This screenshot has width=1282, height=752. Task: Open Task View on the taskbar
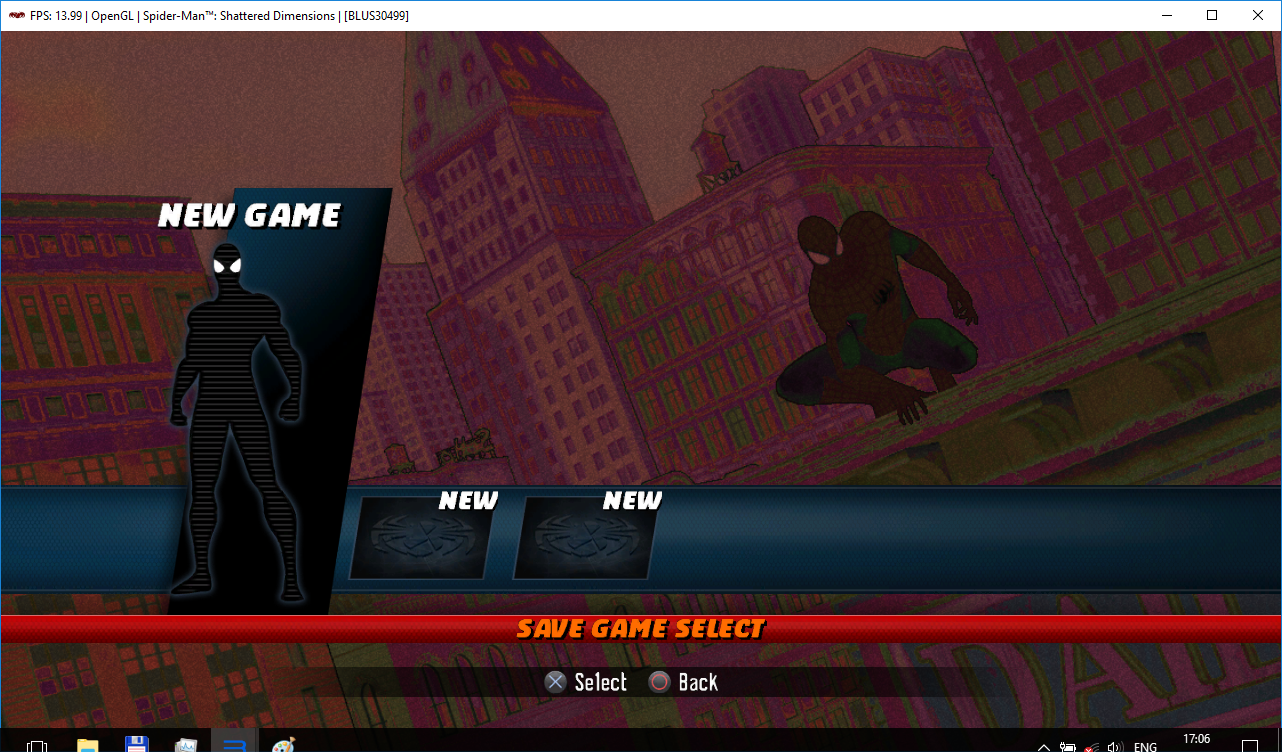pyautogui.click(x=37, y=745)
